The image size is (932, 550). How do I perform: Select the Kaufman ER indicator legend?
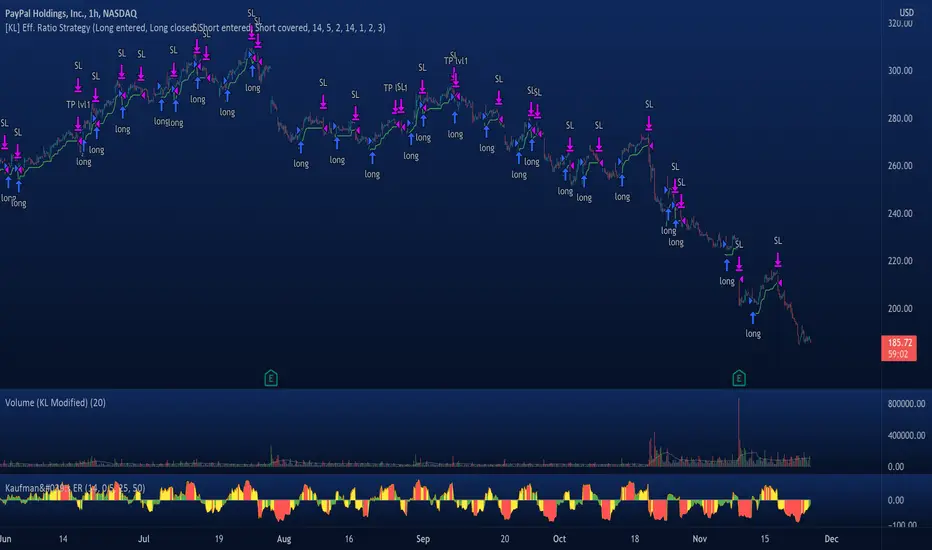click(x=75, y=488)
